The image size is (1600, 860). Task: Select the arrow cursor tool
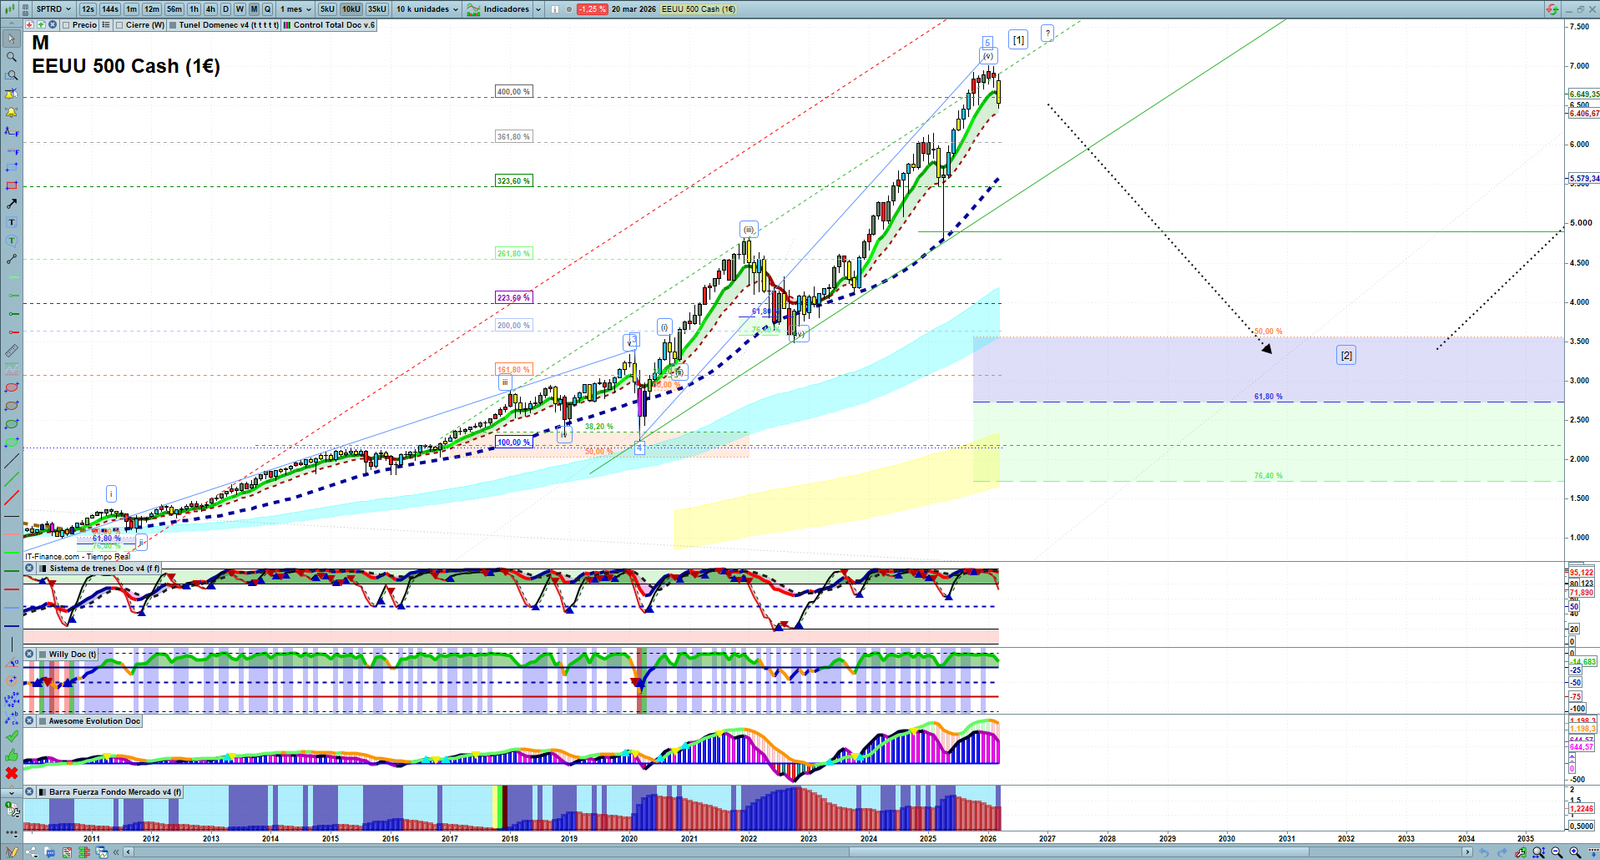[x=11, y=39]
